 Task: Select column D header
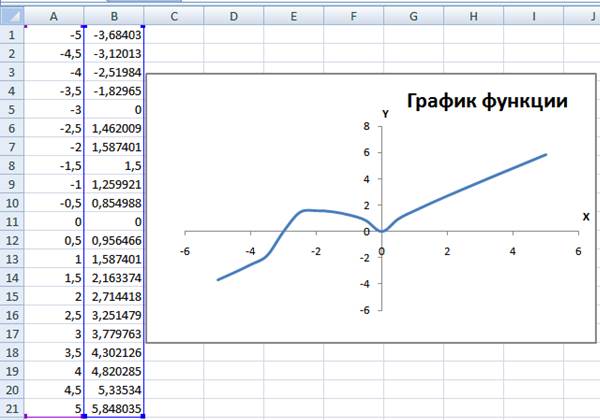[234, 16]
